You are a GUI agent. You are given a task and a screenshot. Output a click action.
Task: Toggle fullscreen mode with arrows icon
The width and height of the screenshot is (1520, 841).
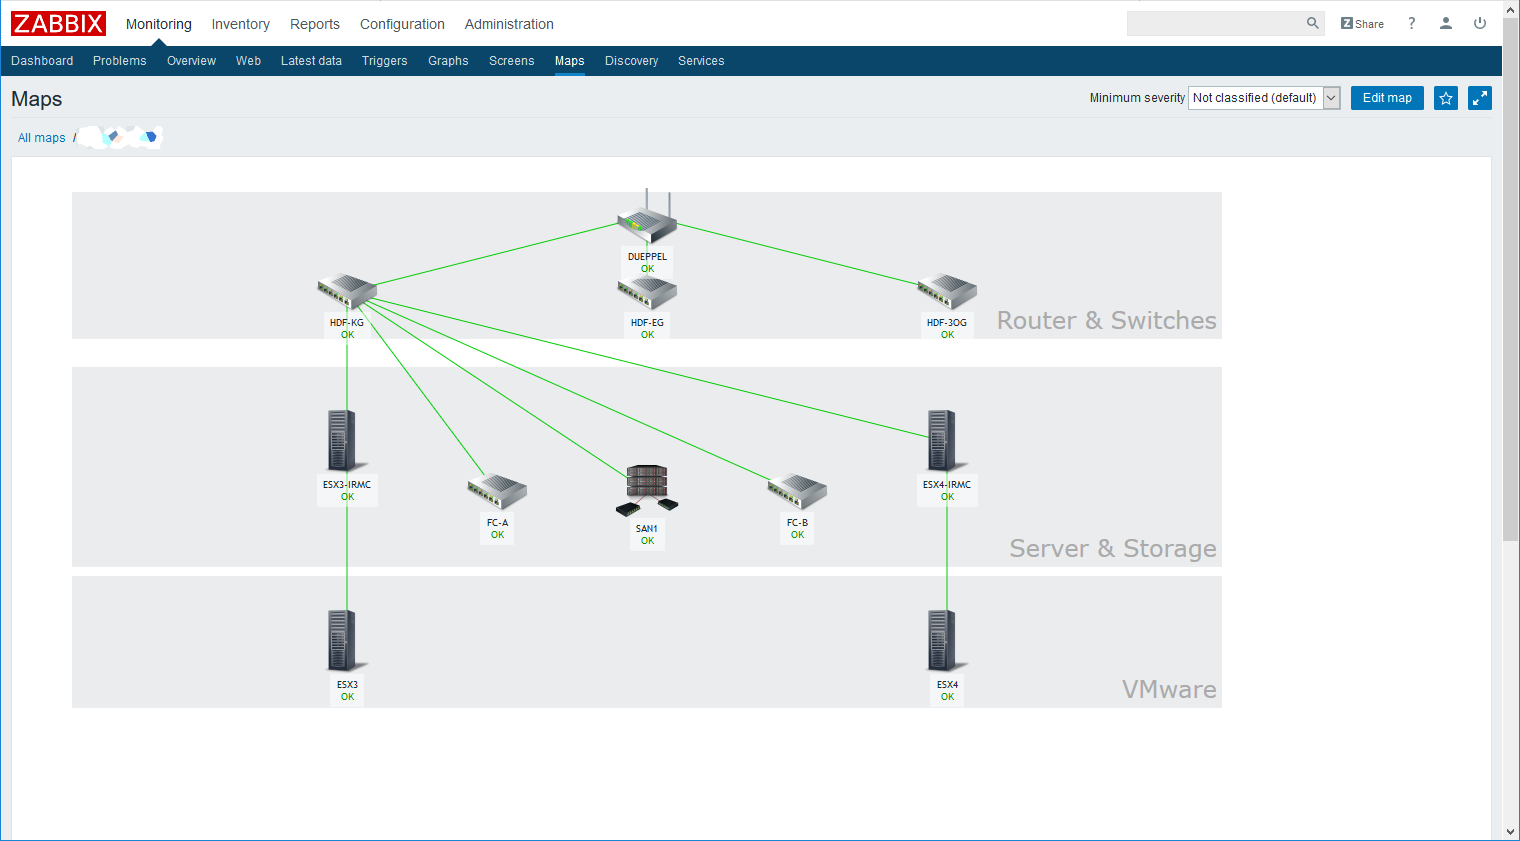[1479, 98]
